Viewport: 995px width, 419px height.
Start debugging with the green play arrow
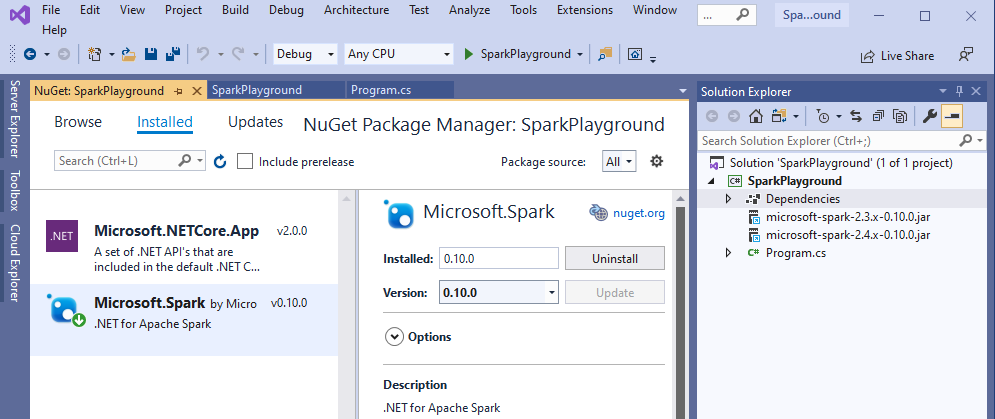tap(469, 54)
